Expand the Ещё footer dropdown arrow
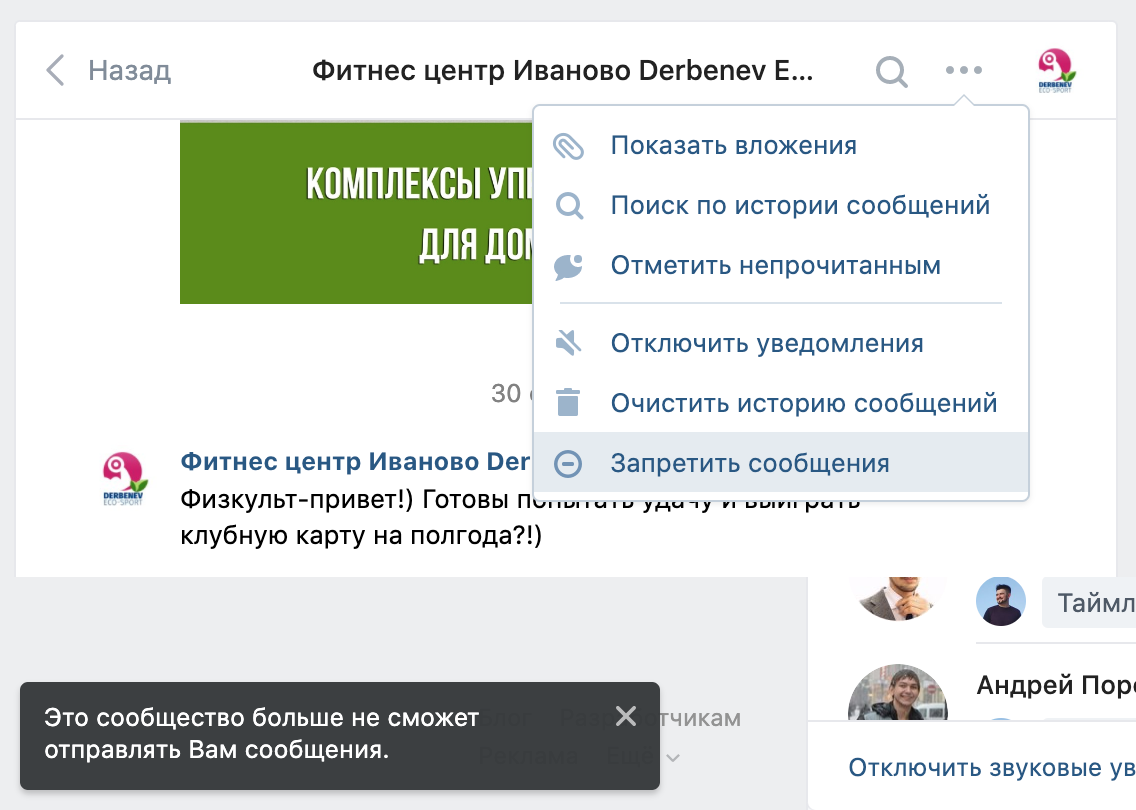Image resolution: width=1136 pixels, height=810 pixels. 673,758
